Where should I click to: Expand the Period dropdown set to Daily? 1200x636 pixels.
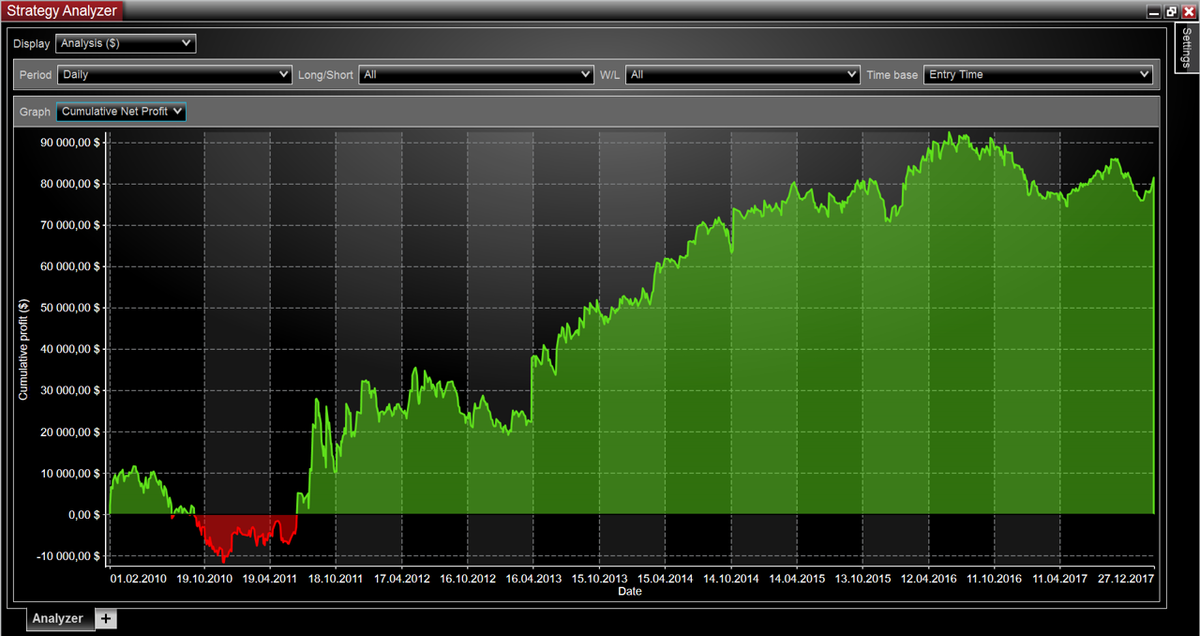174,75
